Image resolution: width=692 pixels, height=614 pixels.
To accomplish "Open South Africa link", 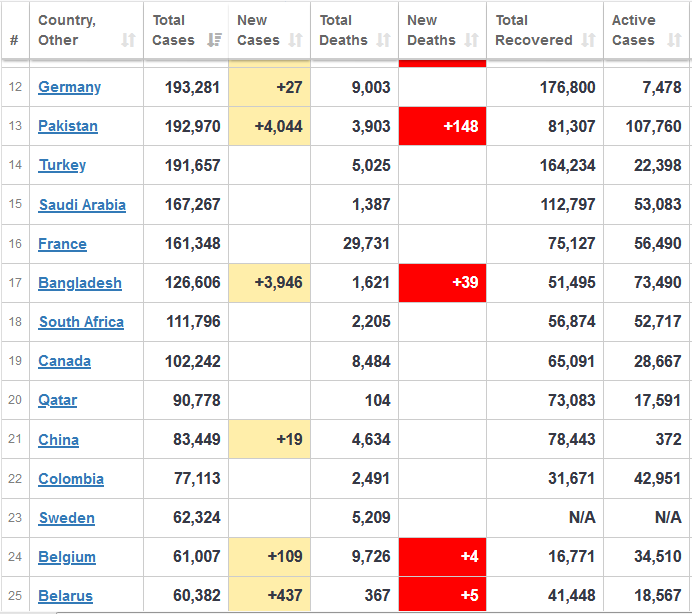I will pyautogui.click(x=82, y=322).
